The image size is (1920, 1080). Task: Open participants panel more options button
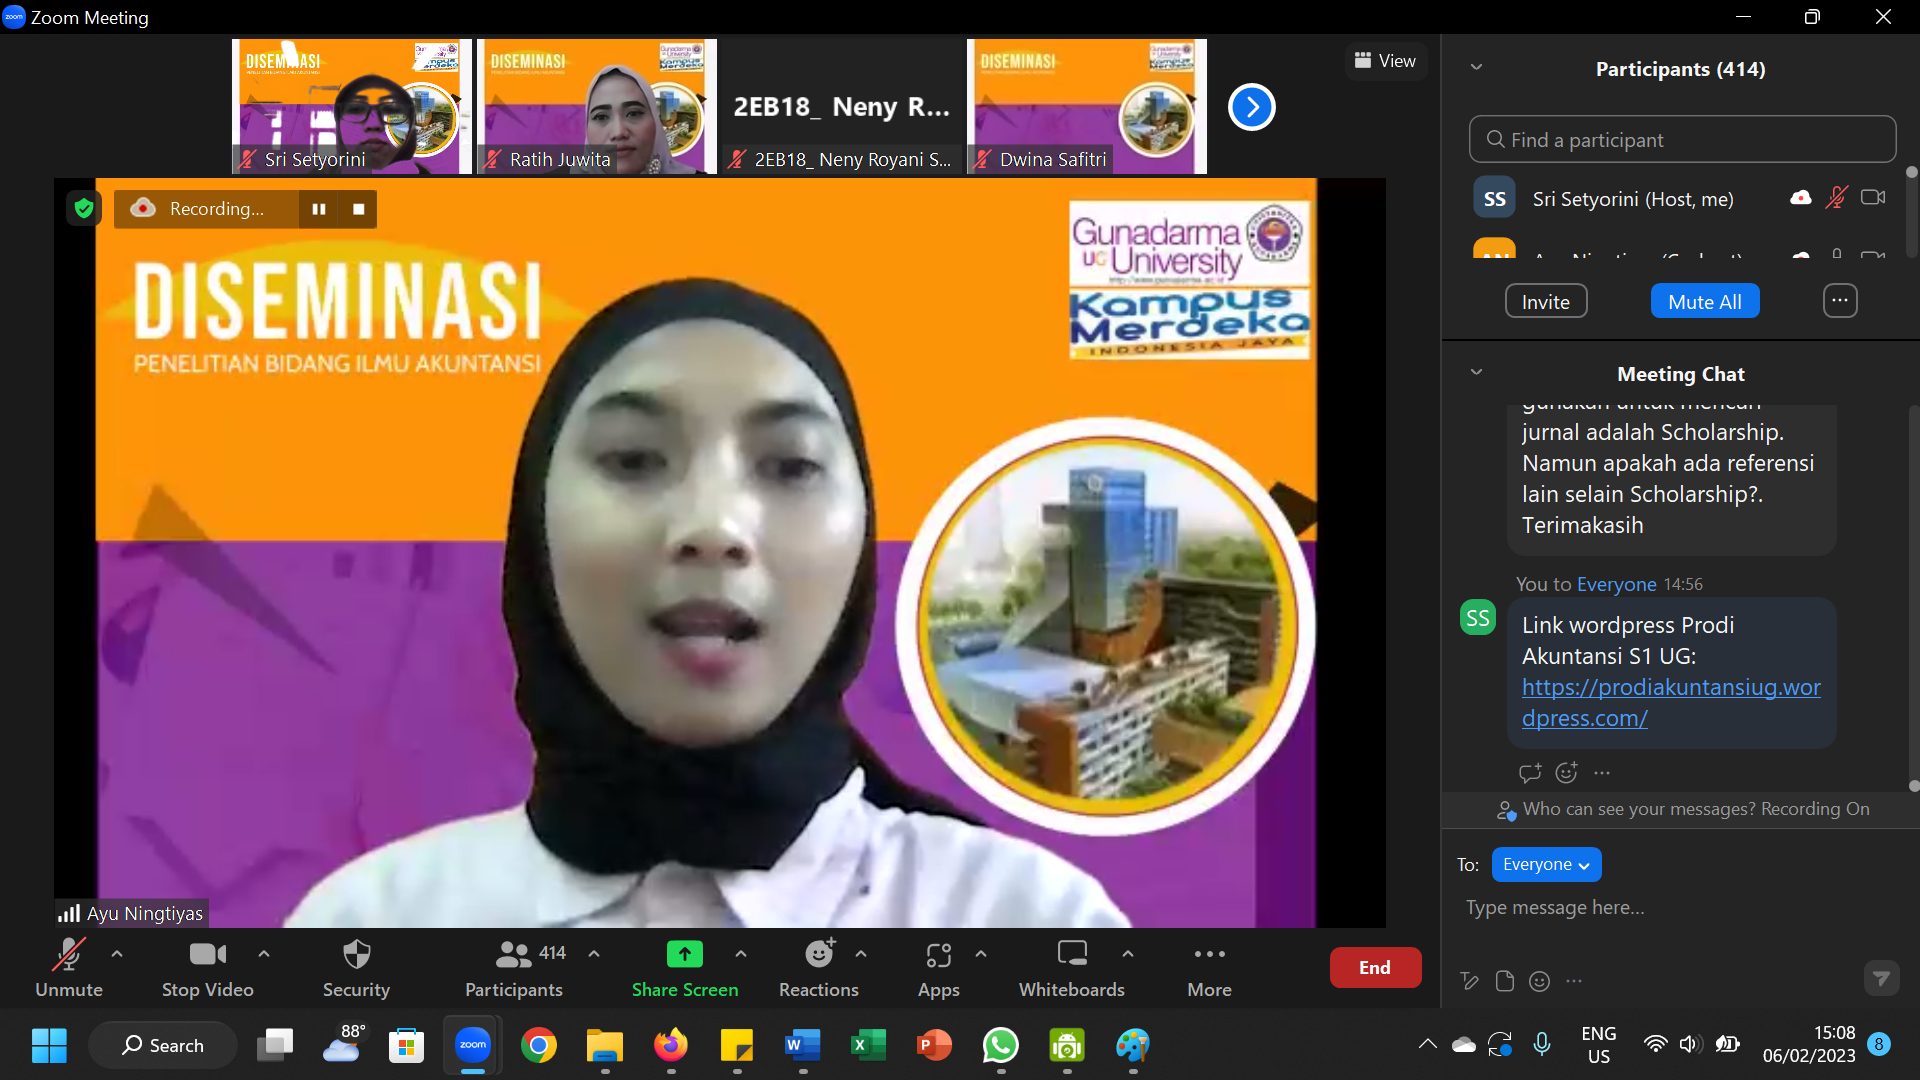(1840, 301)
